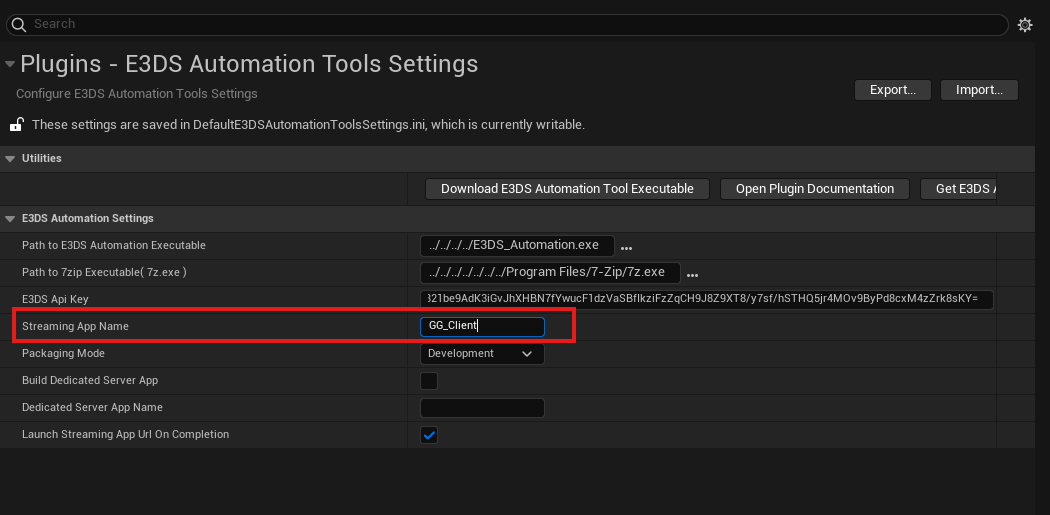Click the settings gear icon

1024,25
